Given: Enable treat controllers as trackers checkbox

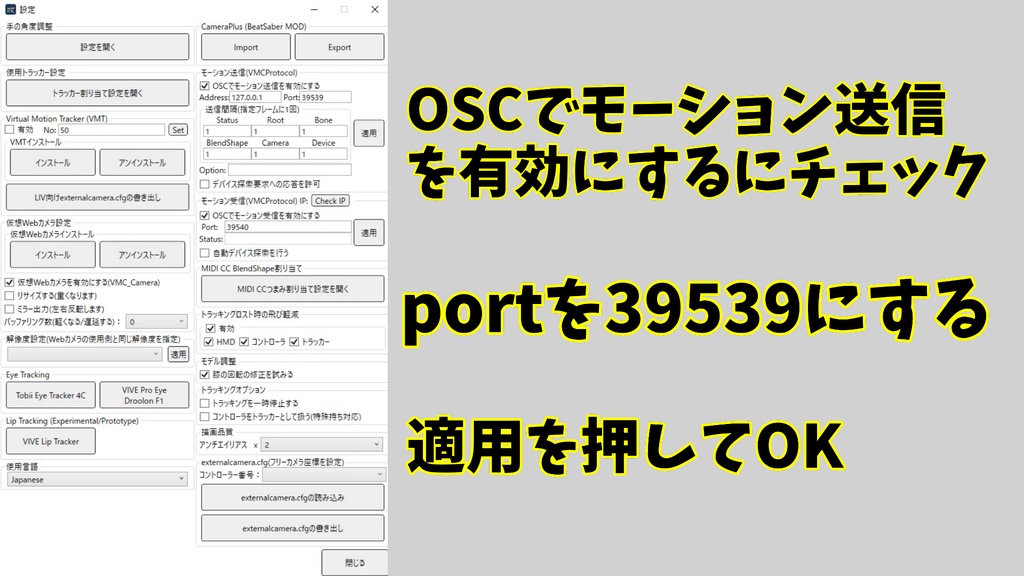Looking at the screenshot, I should click(205, 416).
